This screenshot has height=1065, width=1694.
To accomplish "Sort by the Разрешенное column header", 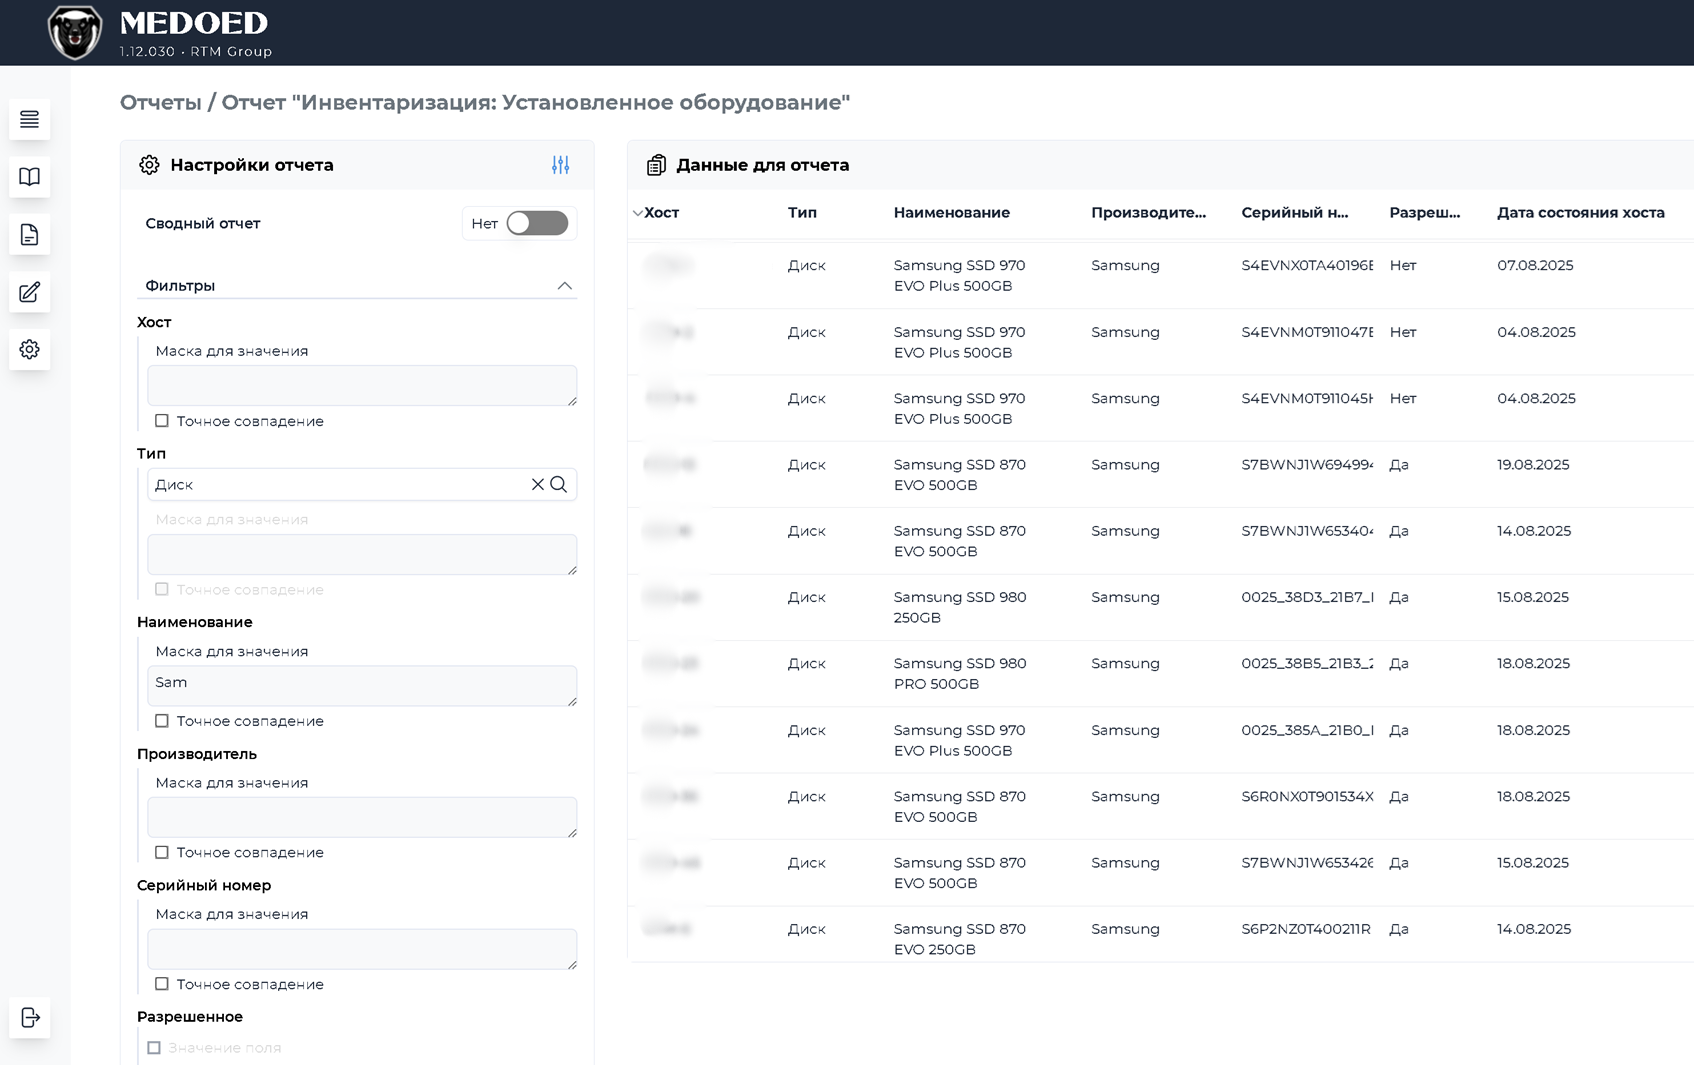I will 1425,213.
